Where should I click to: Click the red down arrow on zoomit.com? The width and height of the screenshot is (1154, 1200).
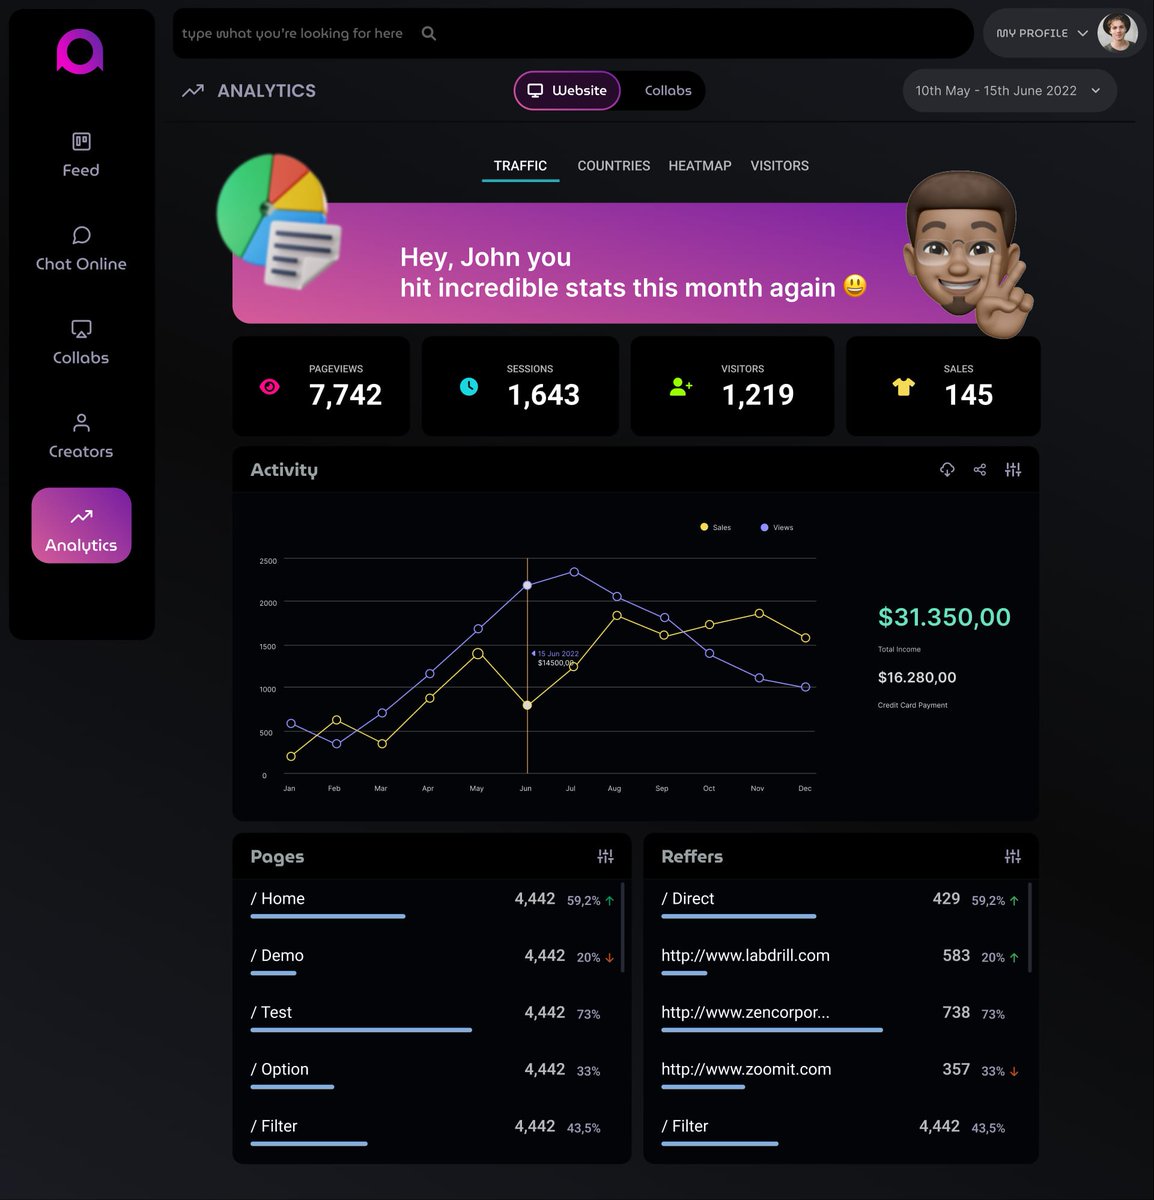(x=1014, y=1071)
